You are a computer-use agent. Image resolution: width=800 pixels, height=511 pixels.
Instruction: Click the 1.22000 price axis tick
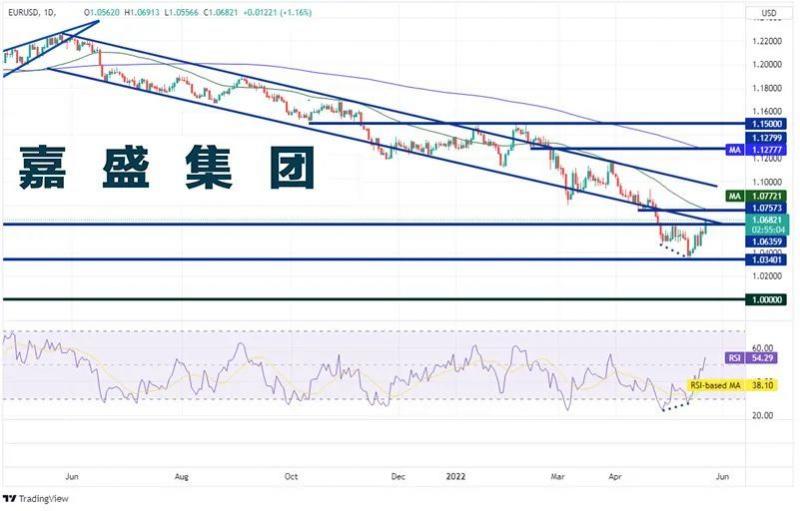(767, 41)
